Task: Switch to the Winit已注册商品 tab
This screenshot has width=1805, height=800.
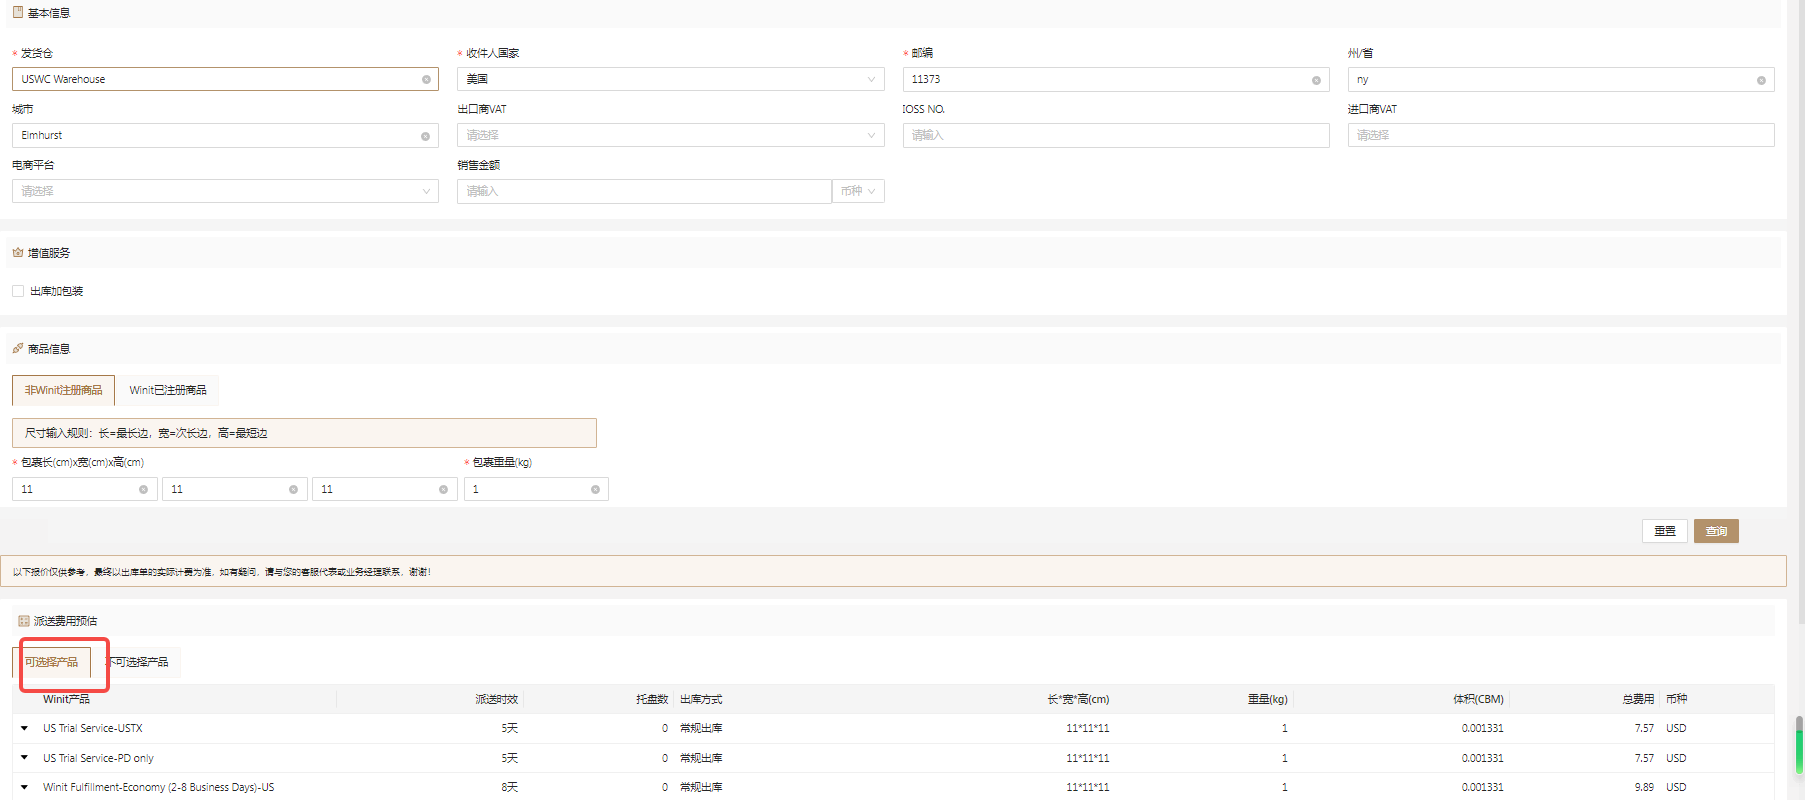Action: 168,390
